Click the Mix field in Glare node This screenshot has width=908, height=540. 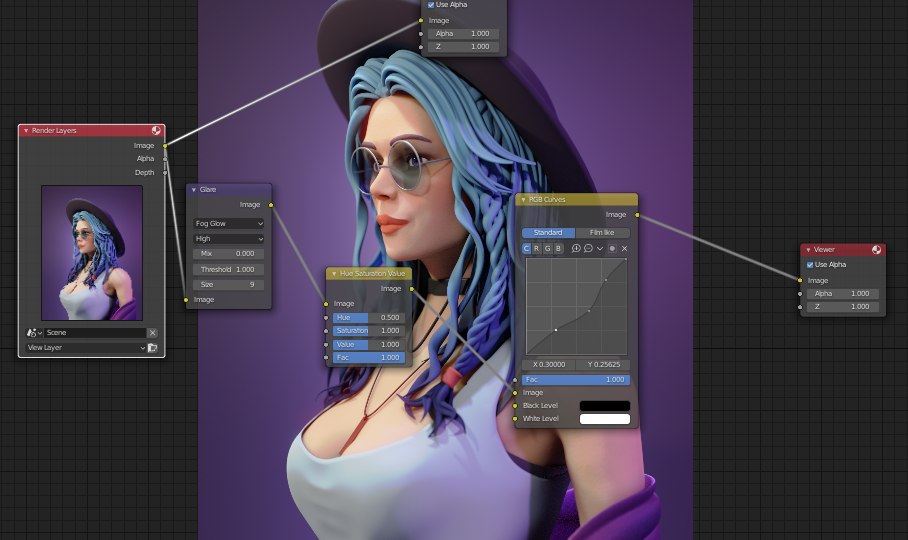click(x=228, y=254)
